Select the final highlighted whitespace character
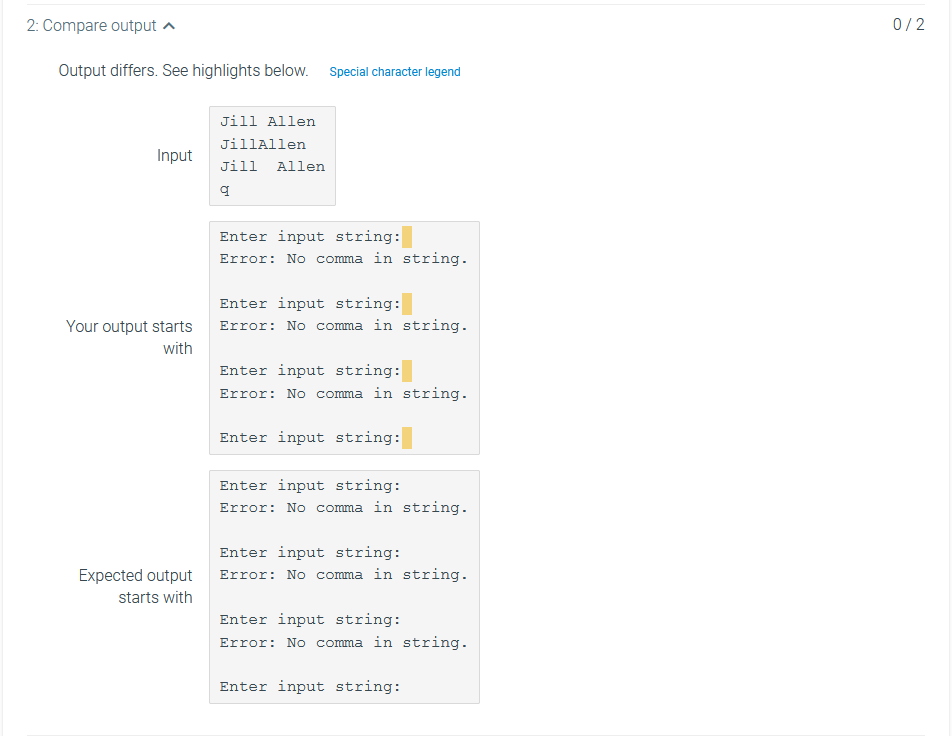Viewport: 952px width, 736px height. 407,437
